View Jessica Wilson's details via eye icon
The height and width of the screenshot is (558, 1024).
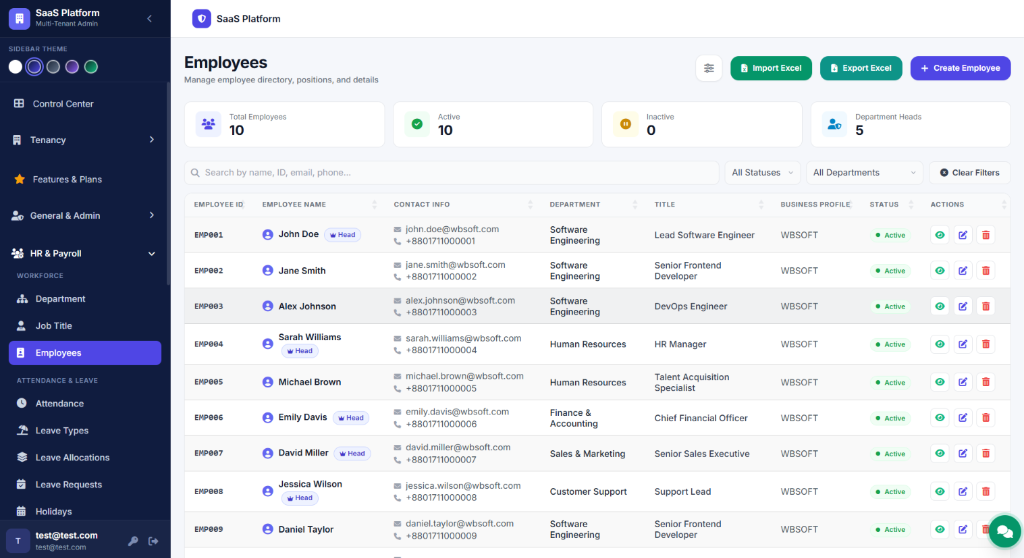click(940, 491)
